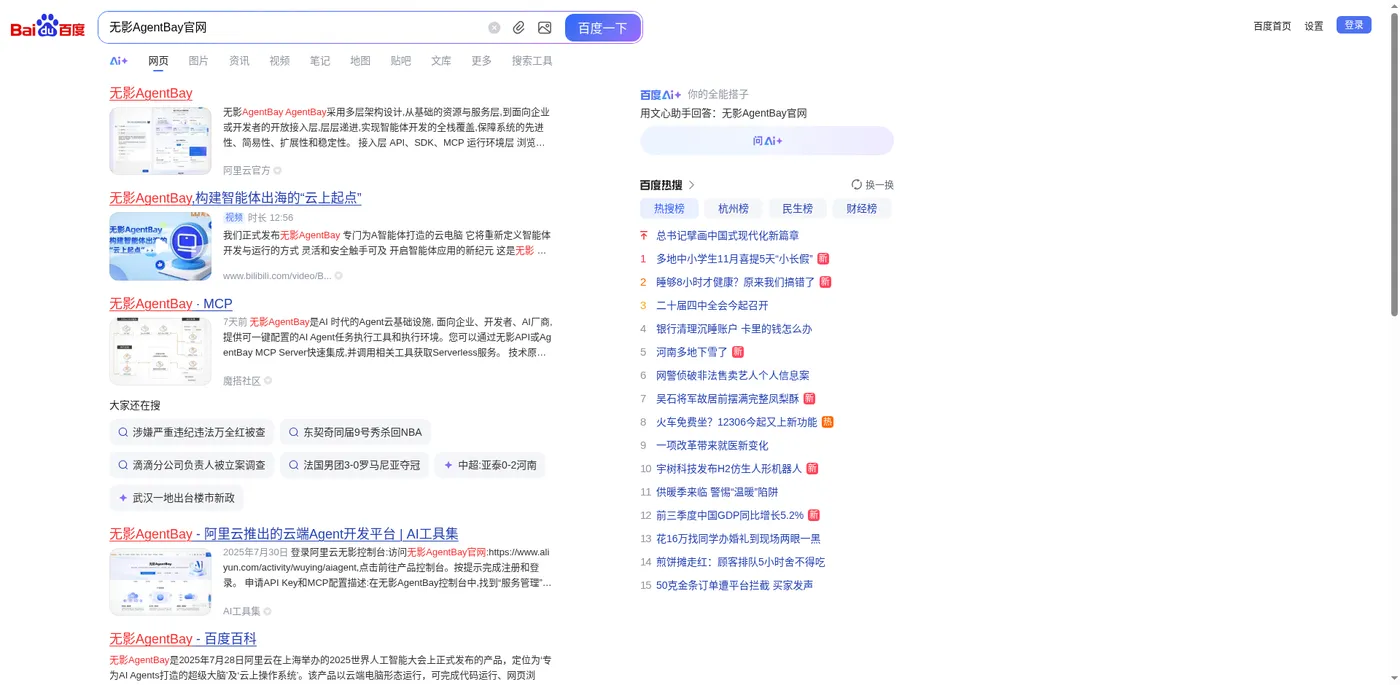Image resolution: width=1400 pixels, height=685 pixels.
Task: Click 百度一下 search button
Action: 602,28
